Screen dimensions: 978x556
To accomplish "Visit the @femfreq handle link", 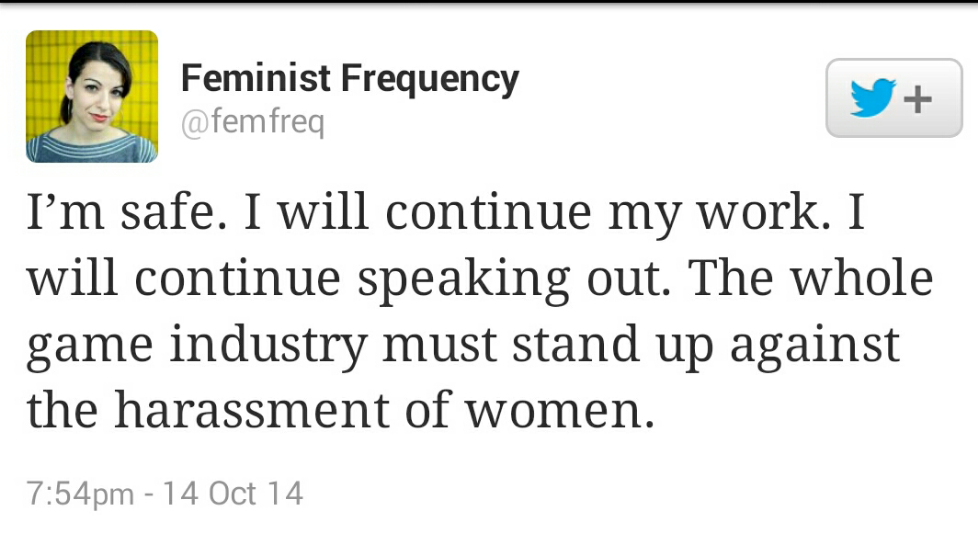I will coord(252,124).
